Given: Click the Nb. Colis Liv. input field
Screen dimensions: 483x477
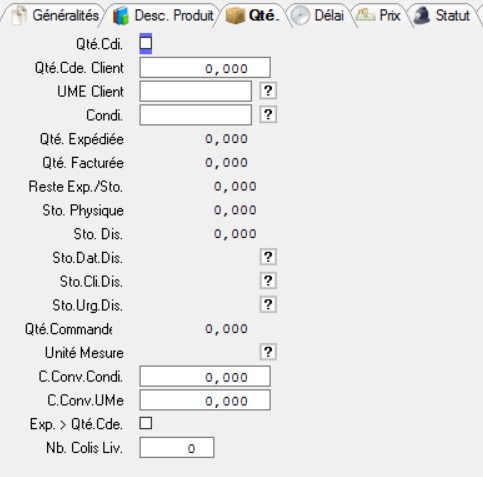Looking at the screenshot, I should click(177, 448).
